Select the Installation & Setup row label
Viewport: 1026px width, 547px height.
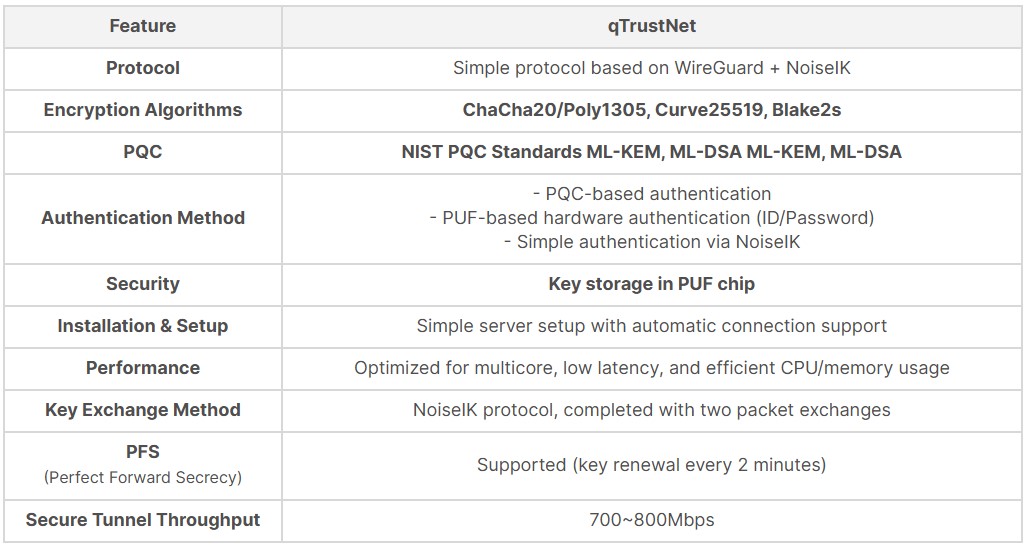pyautogui.click(x=142, y=326)
